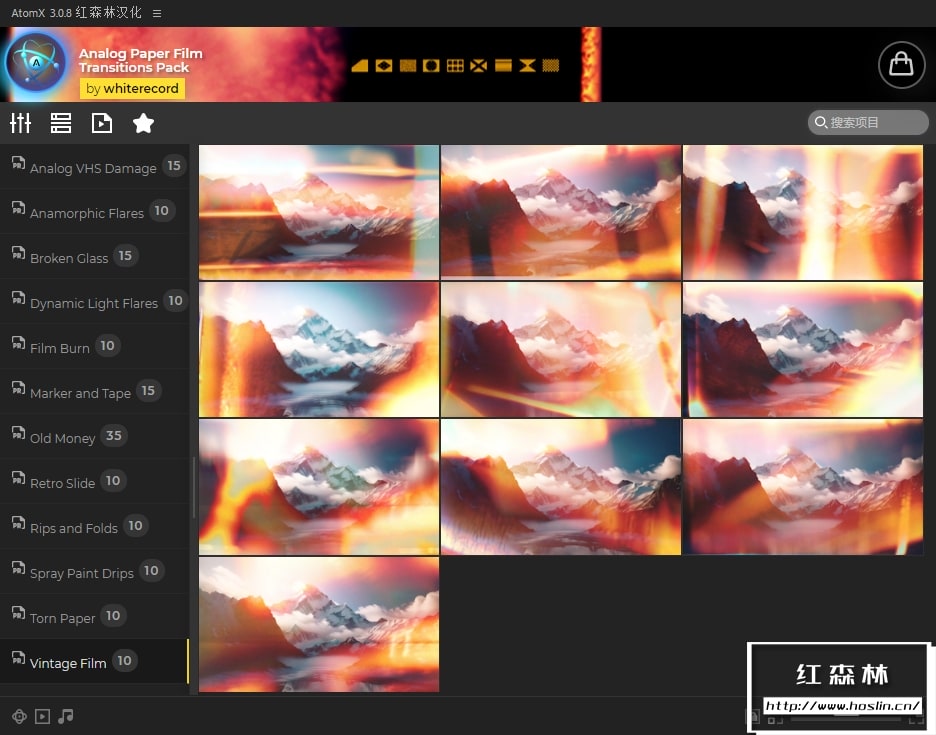Click the 15 count badge for Broken Glass
Image resolution: width=936 pixels, height=735 pixels.
[125, 256]
